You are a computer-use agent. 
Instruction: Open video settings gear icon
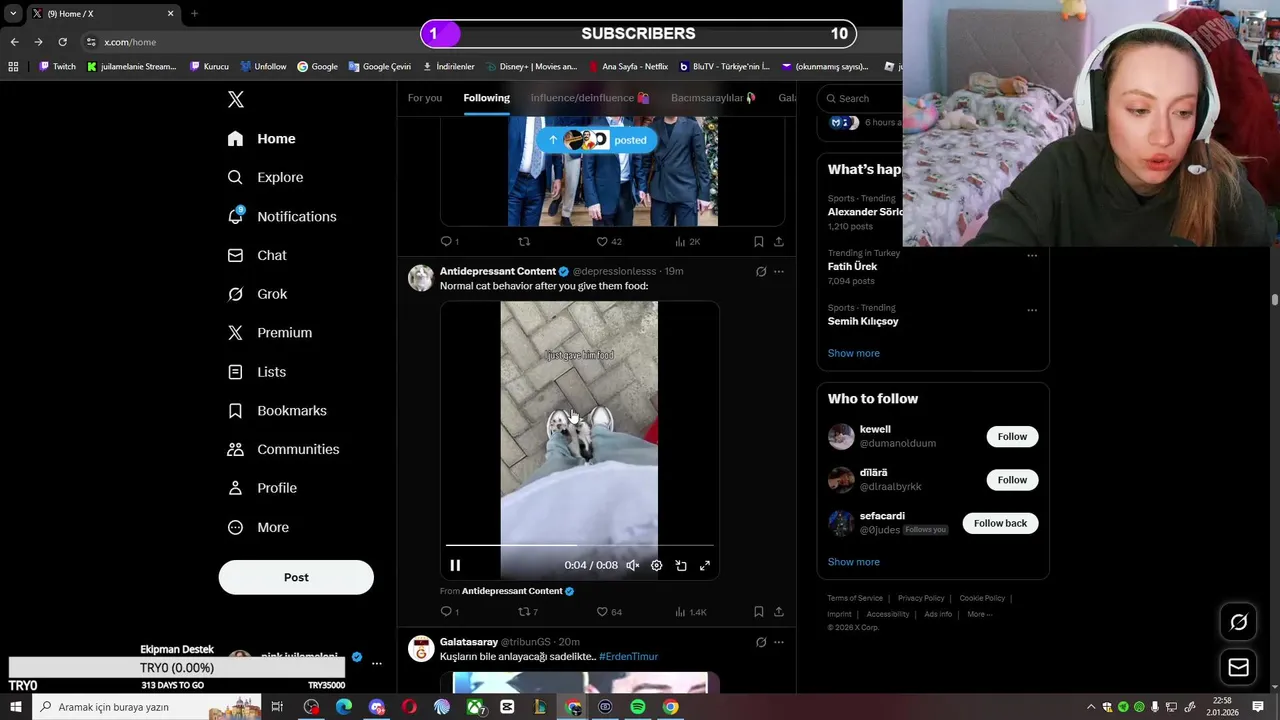click(657, 565)
